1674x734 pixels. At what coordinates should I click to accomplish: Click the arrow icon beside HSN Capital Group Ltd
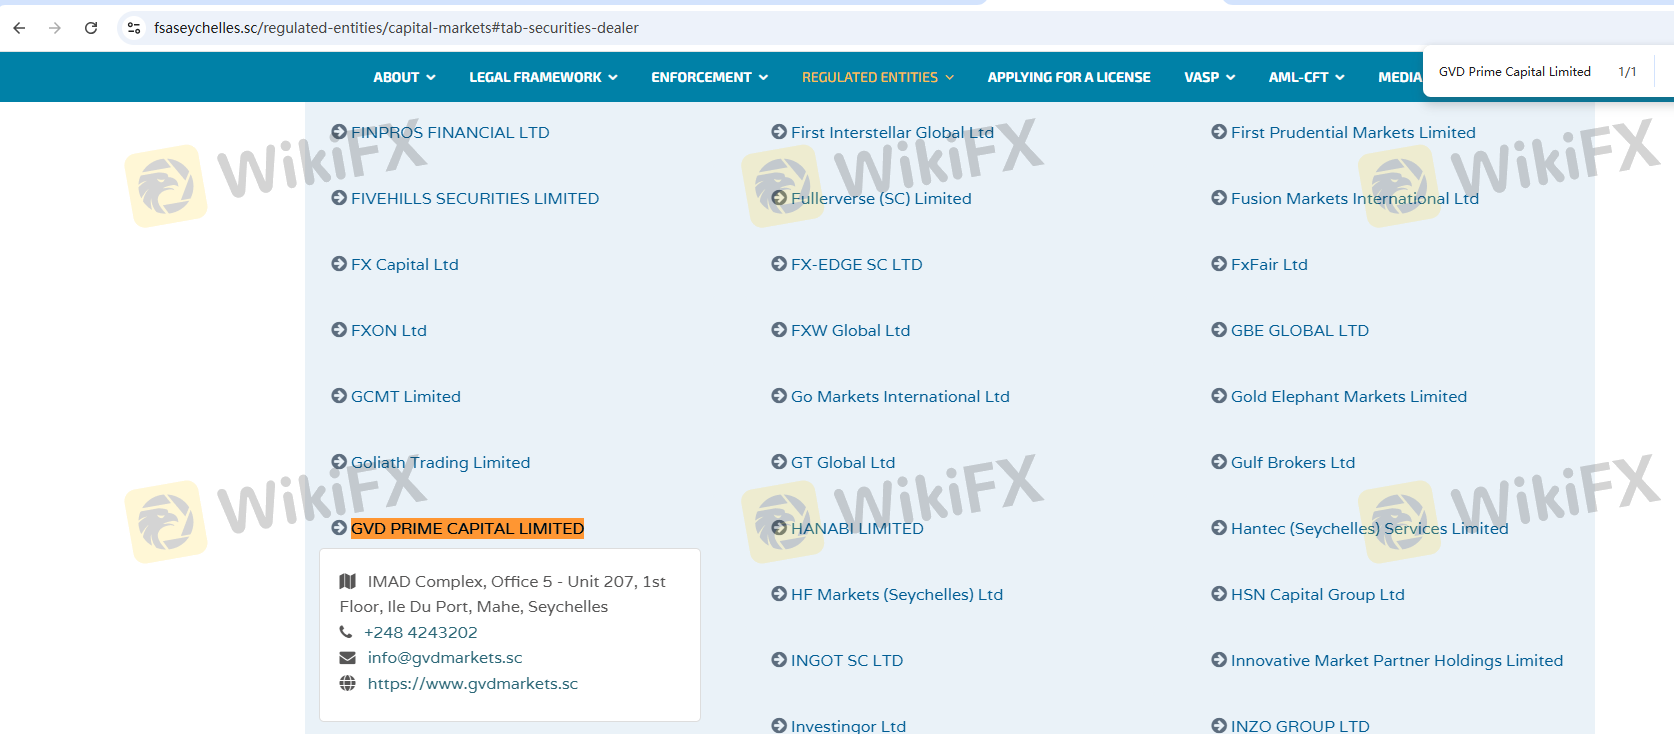pos(1219,594)
